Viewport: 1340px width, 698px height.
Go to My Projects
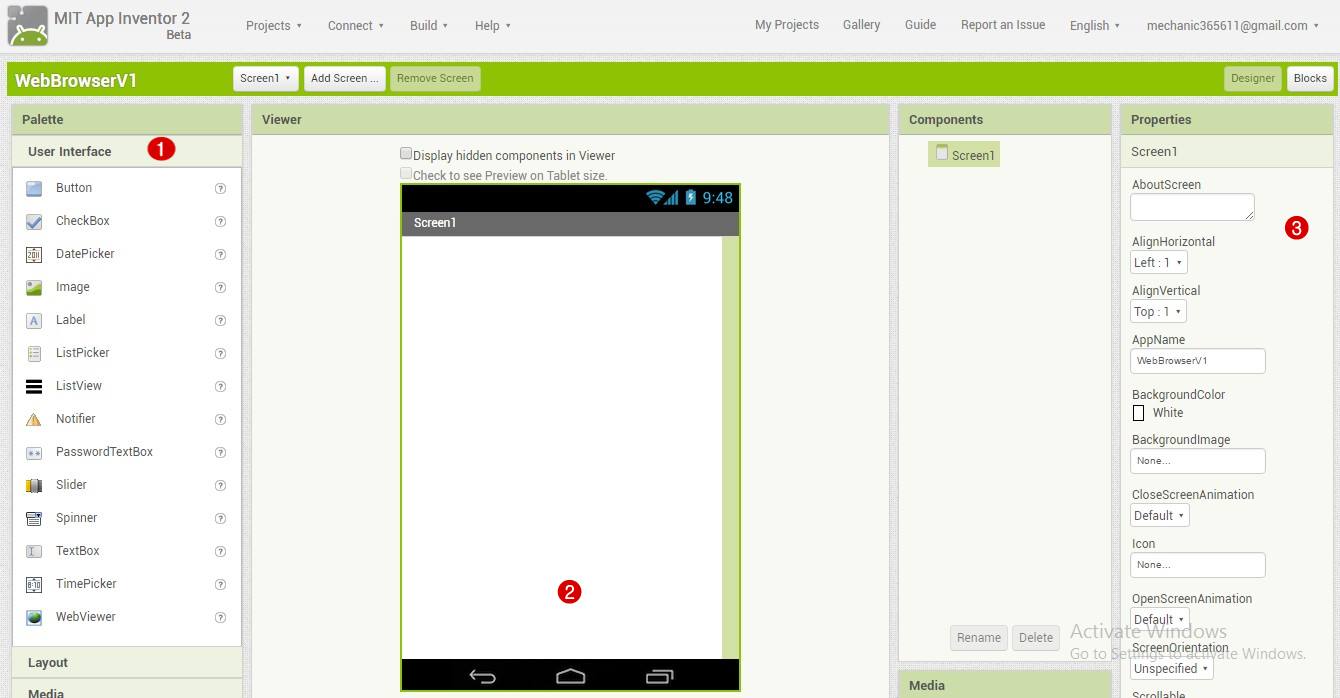(787, 25)
